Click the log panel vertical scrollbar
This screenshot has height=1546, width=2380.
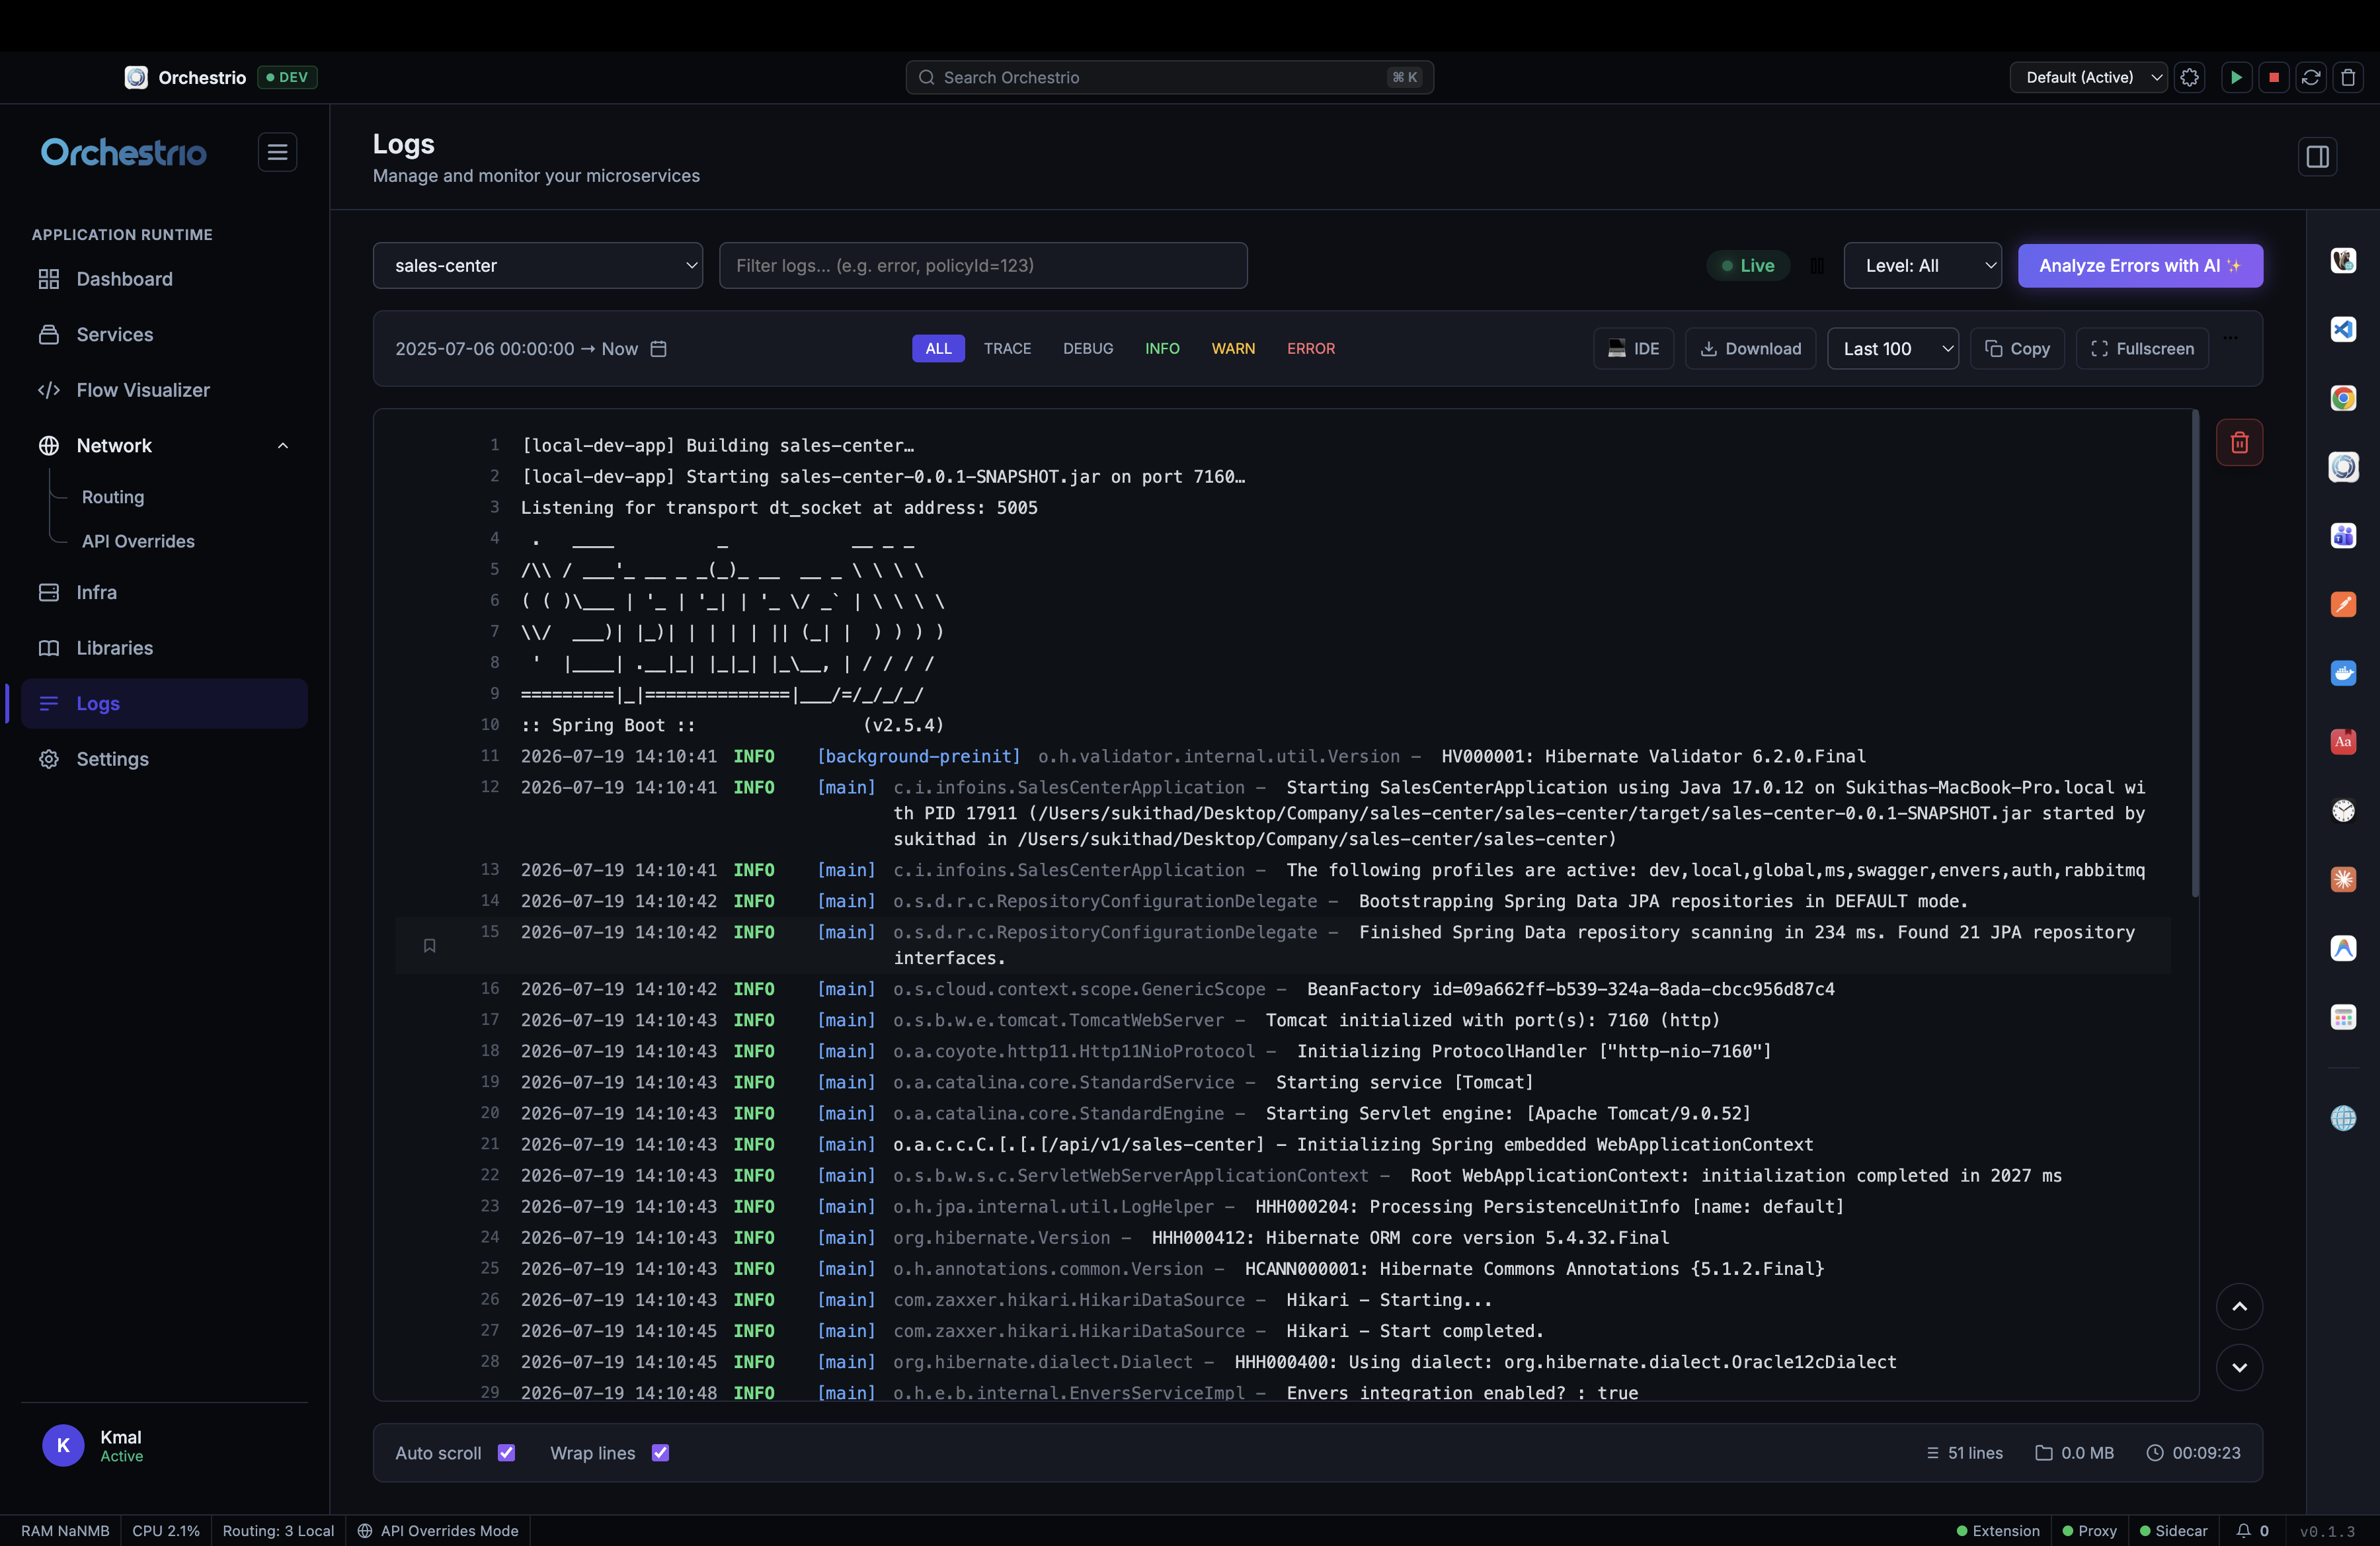coord(2195,654)
